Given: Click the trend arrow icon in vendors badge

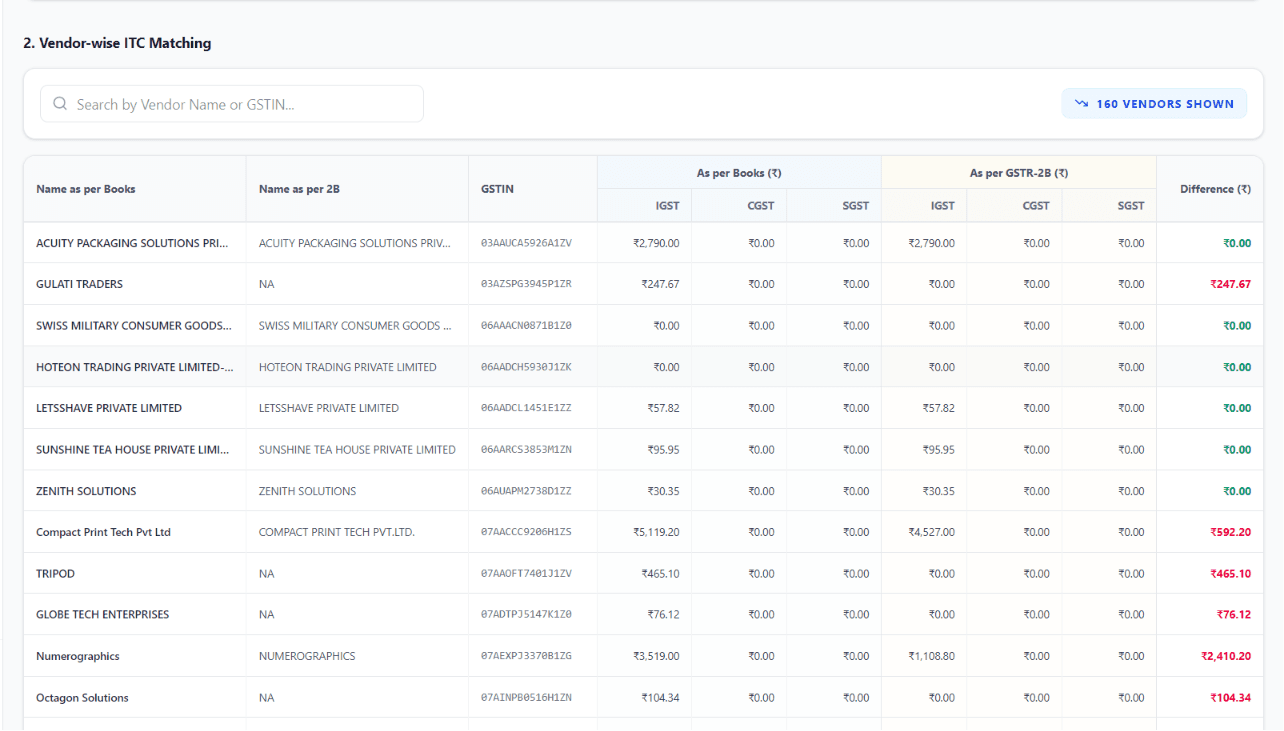Looking at the screenshot, I should pos(1081,103).
